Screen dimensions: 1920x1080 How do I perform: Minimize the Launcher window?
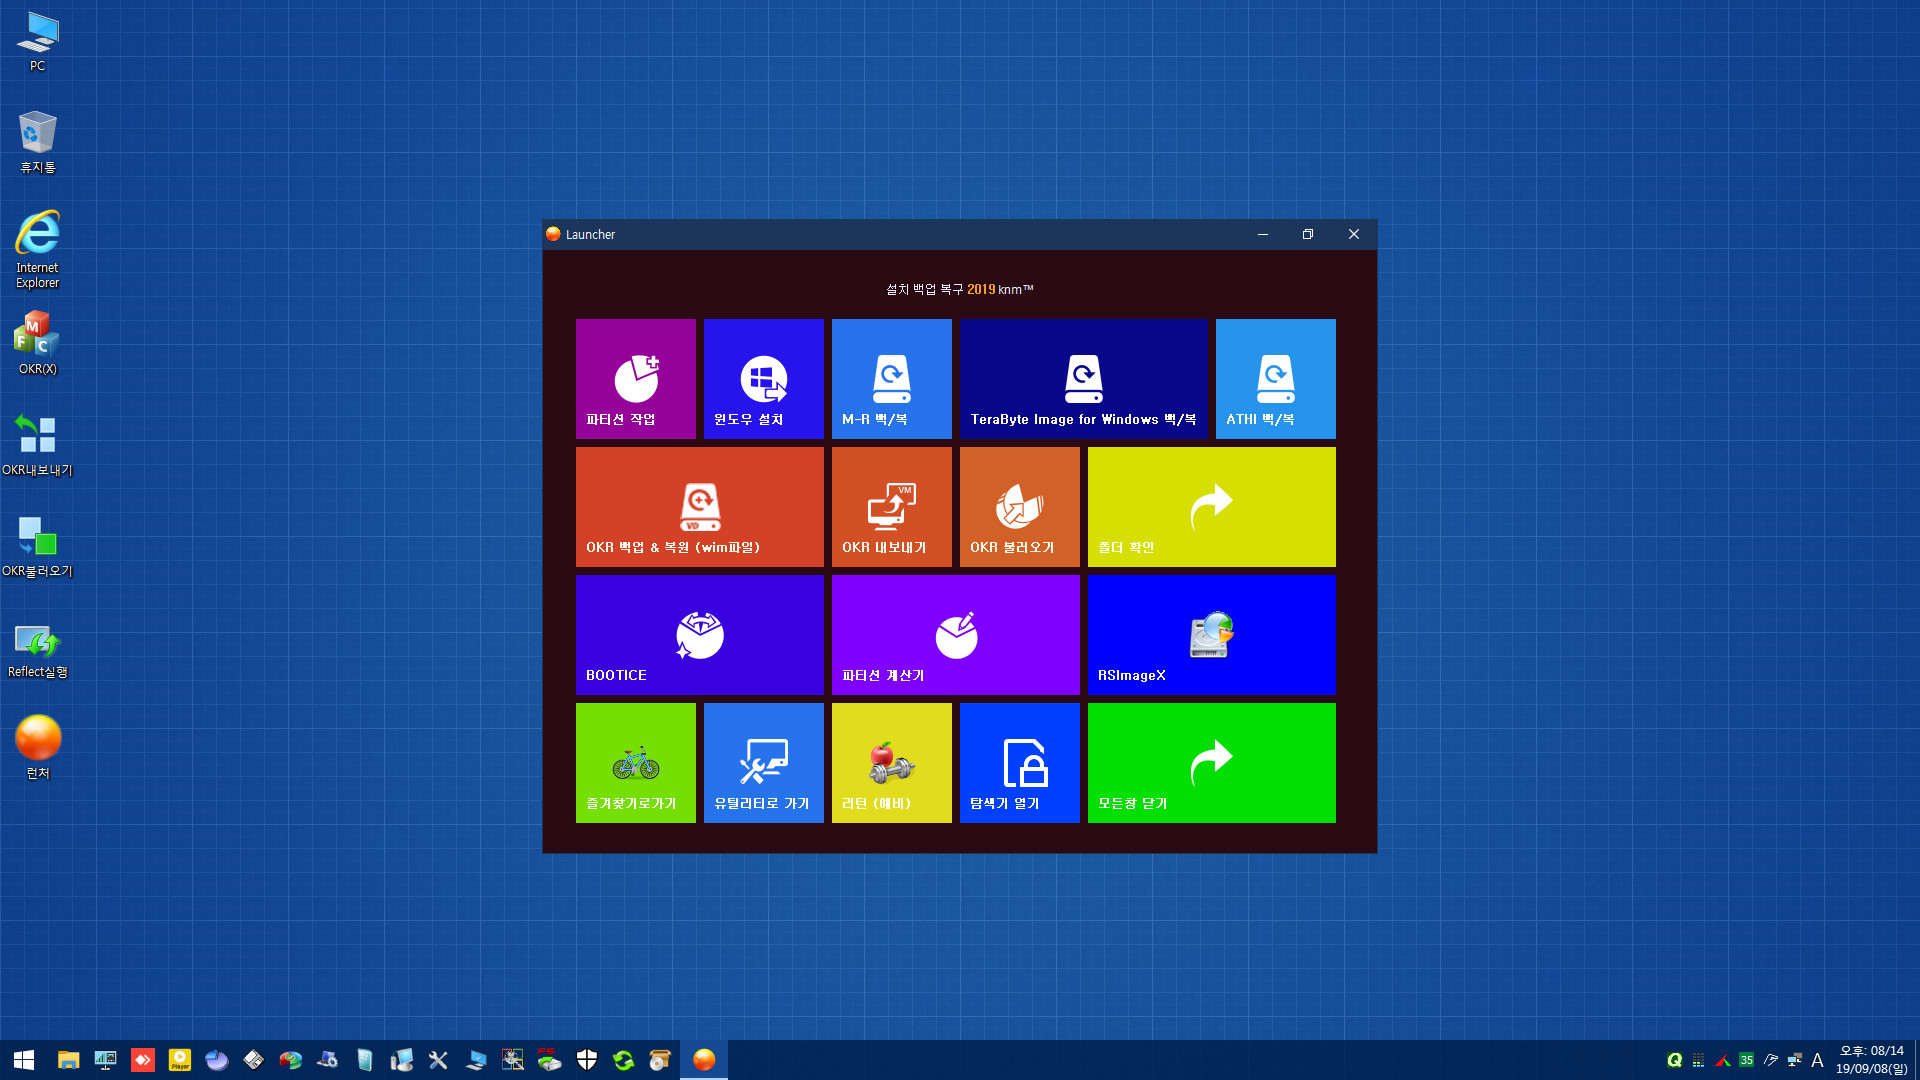click(1262, 234)
